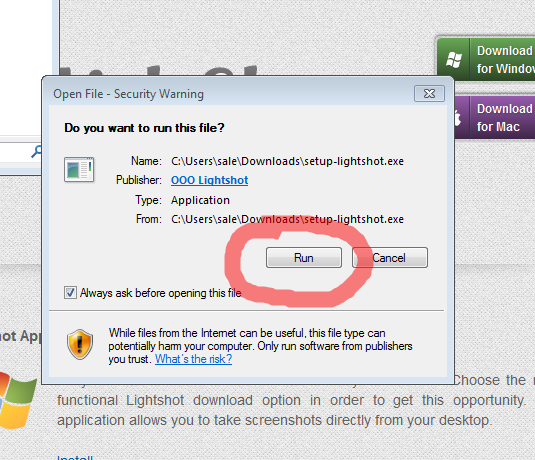Click the Run button
Image resolution: width=535 pixels, height=460 pixels.
click(304, 258)
